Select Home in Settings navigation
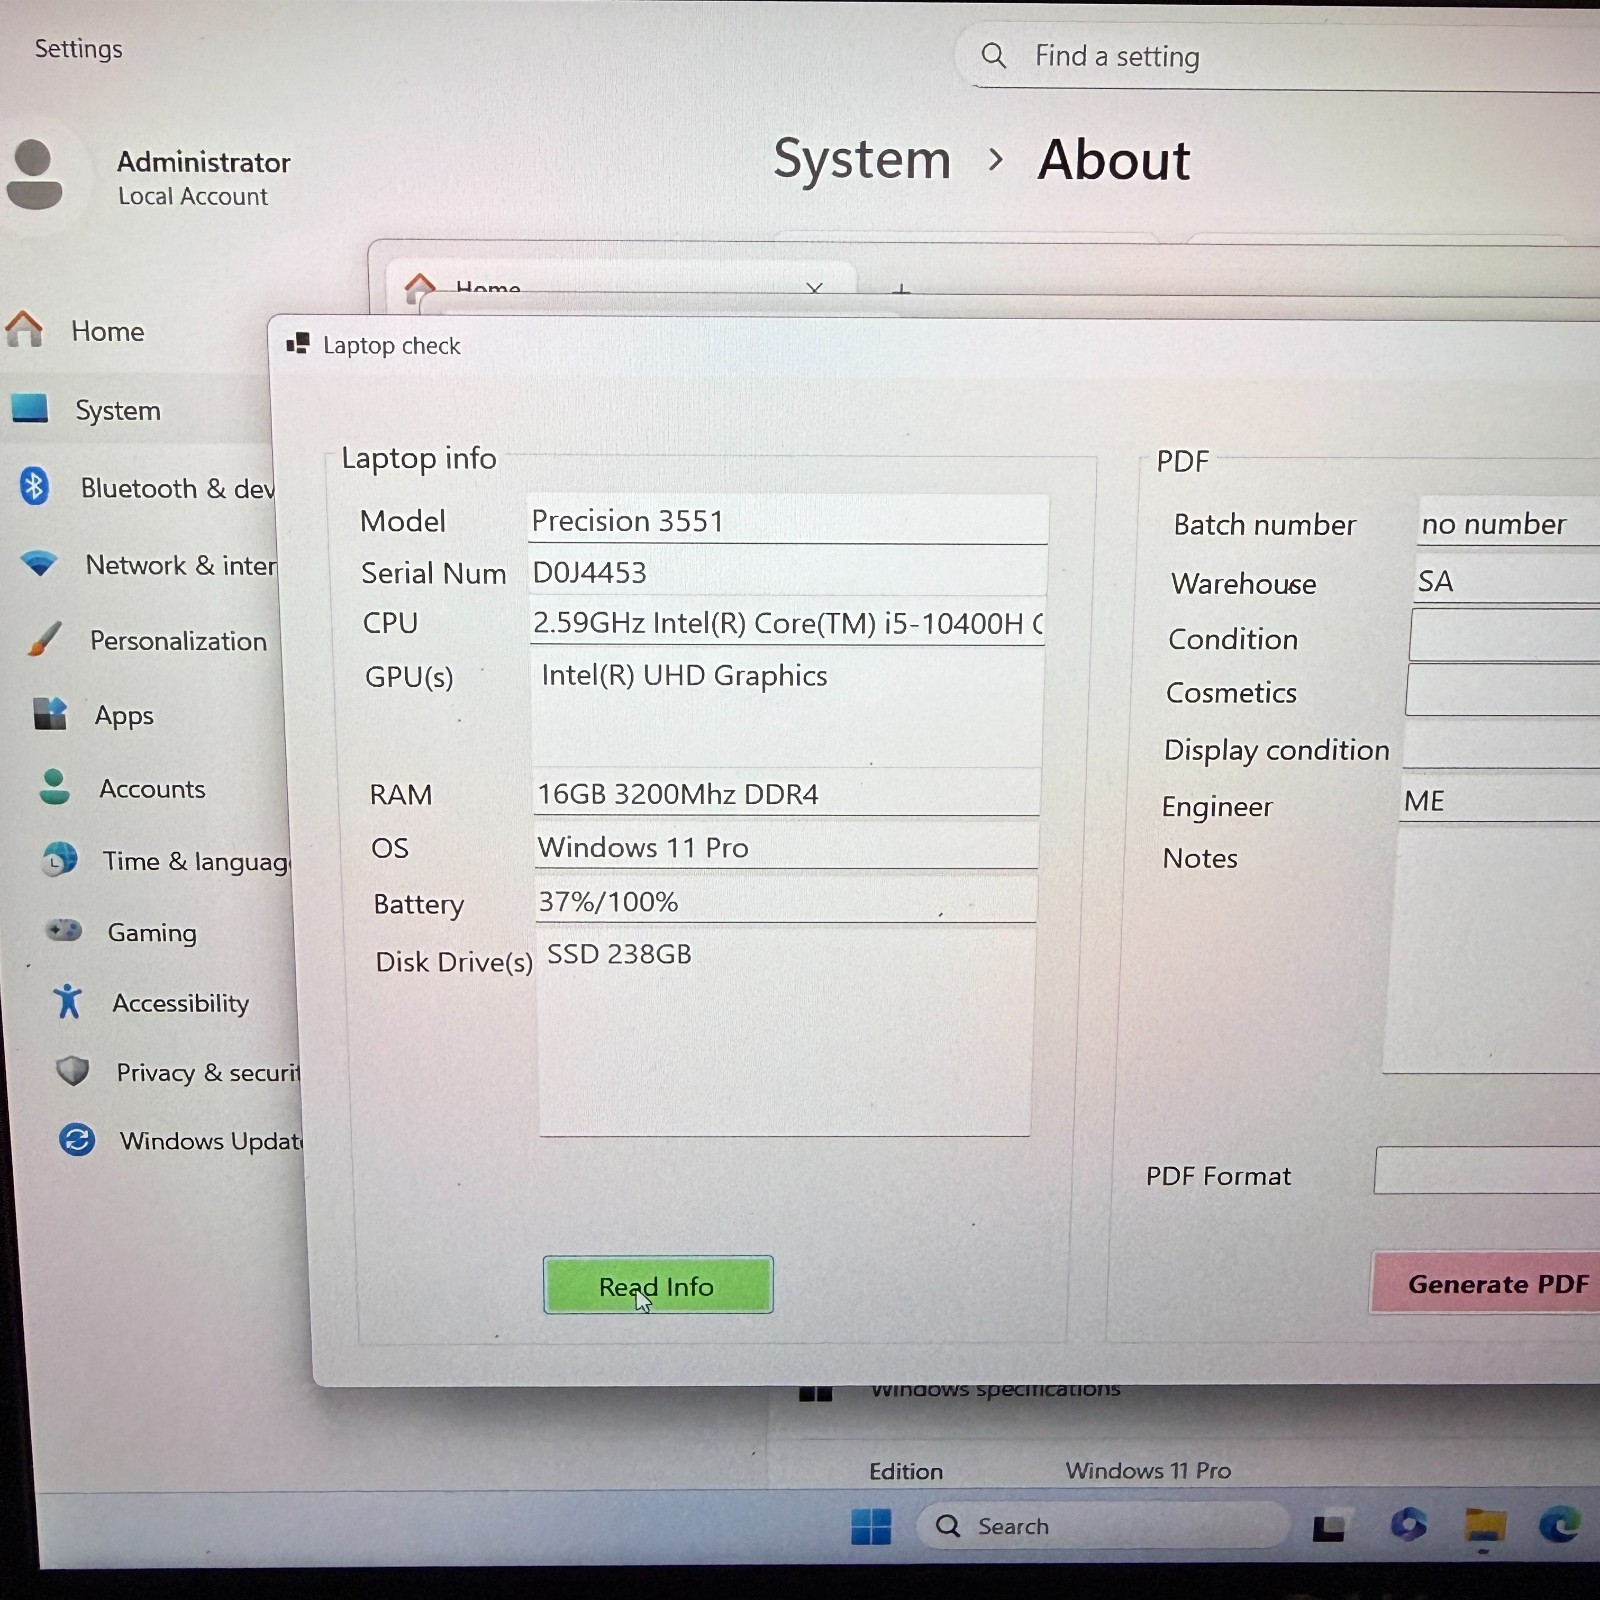This screenshot has width=1600, height=1600. coord(107,331)
